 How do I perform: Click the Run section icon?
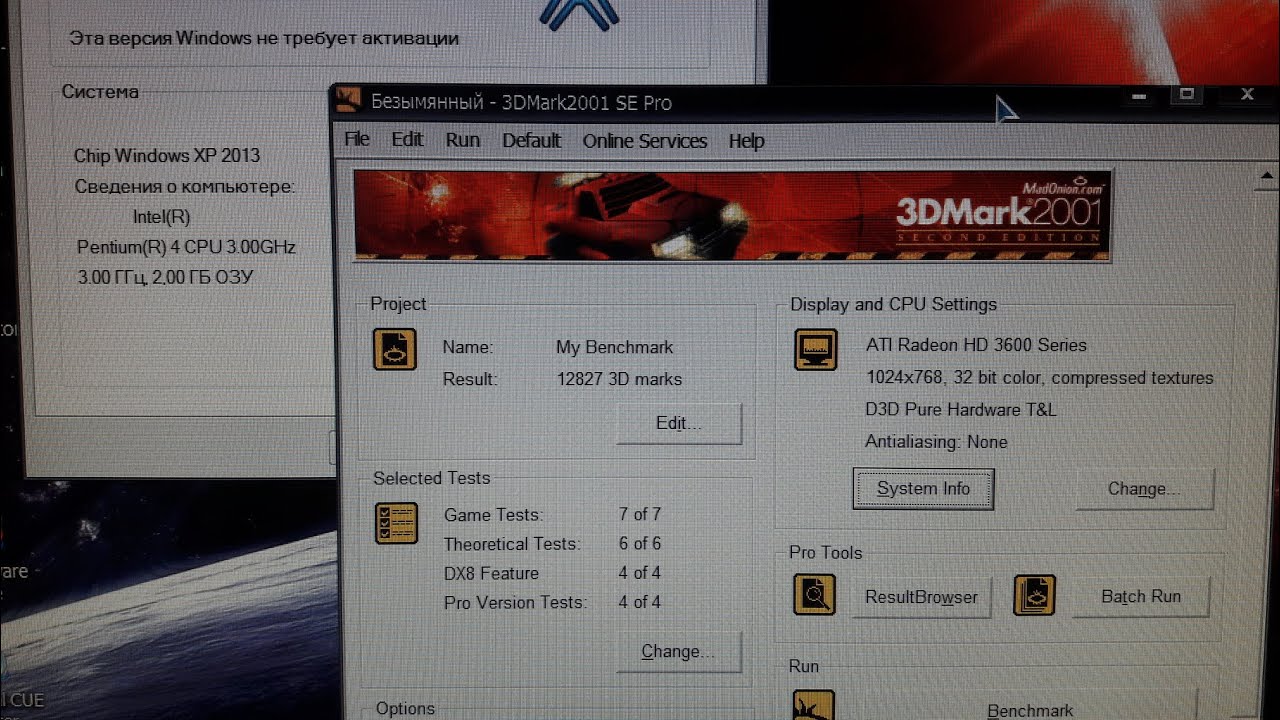tap(813, 704)
